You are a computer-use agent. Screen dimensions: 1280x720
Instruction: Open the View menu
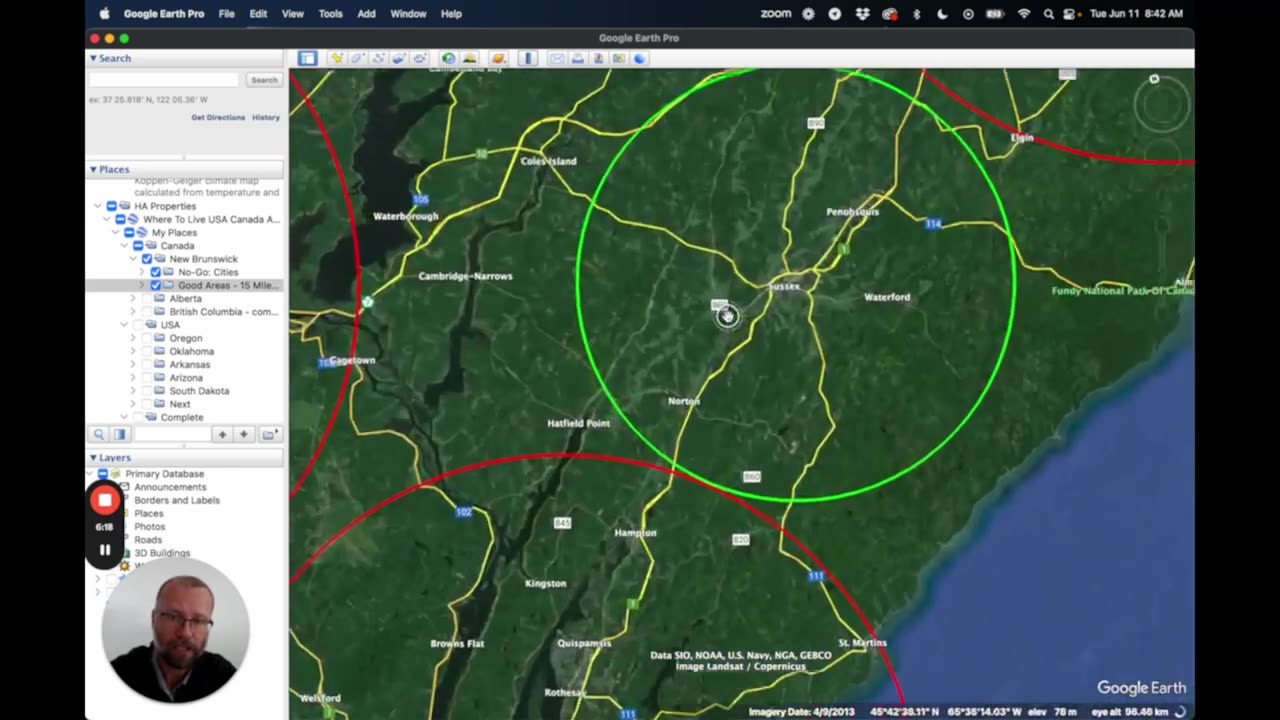[293, 14]
